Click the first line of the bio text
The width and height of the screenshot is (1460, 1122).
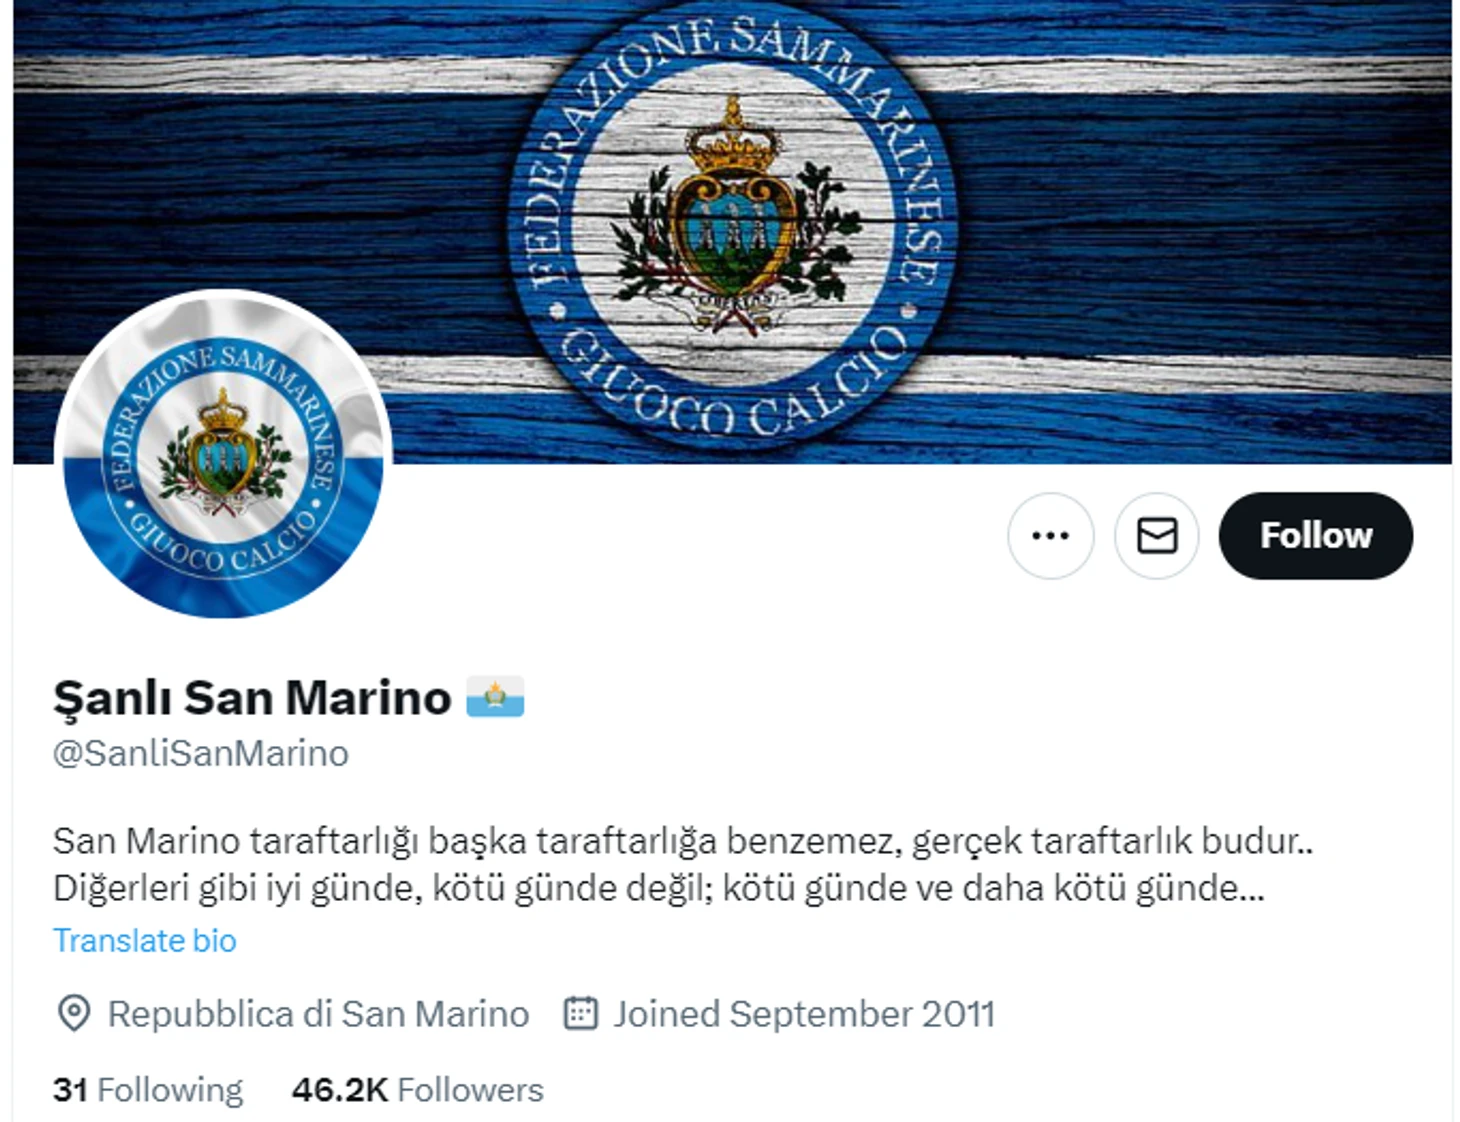[x=683, y=841]
